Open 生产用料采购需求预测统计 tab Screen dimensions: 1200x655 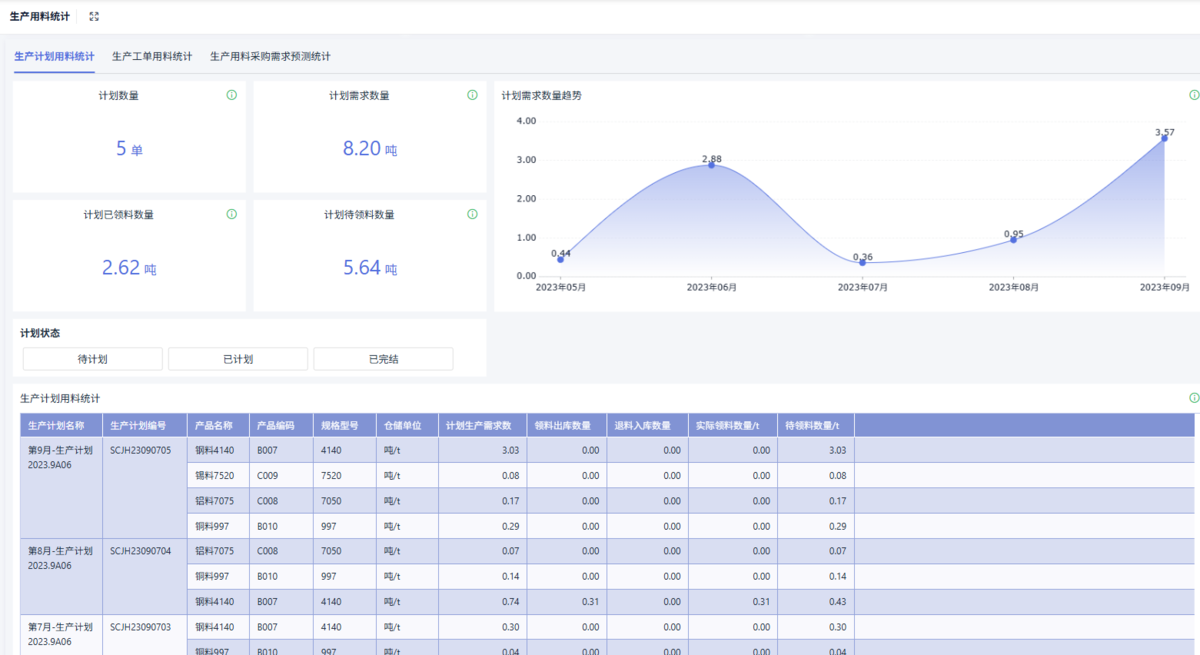[x=270, y=57]
